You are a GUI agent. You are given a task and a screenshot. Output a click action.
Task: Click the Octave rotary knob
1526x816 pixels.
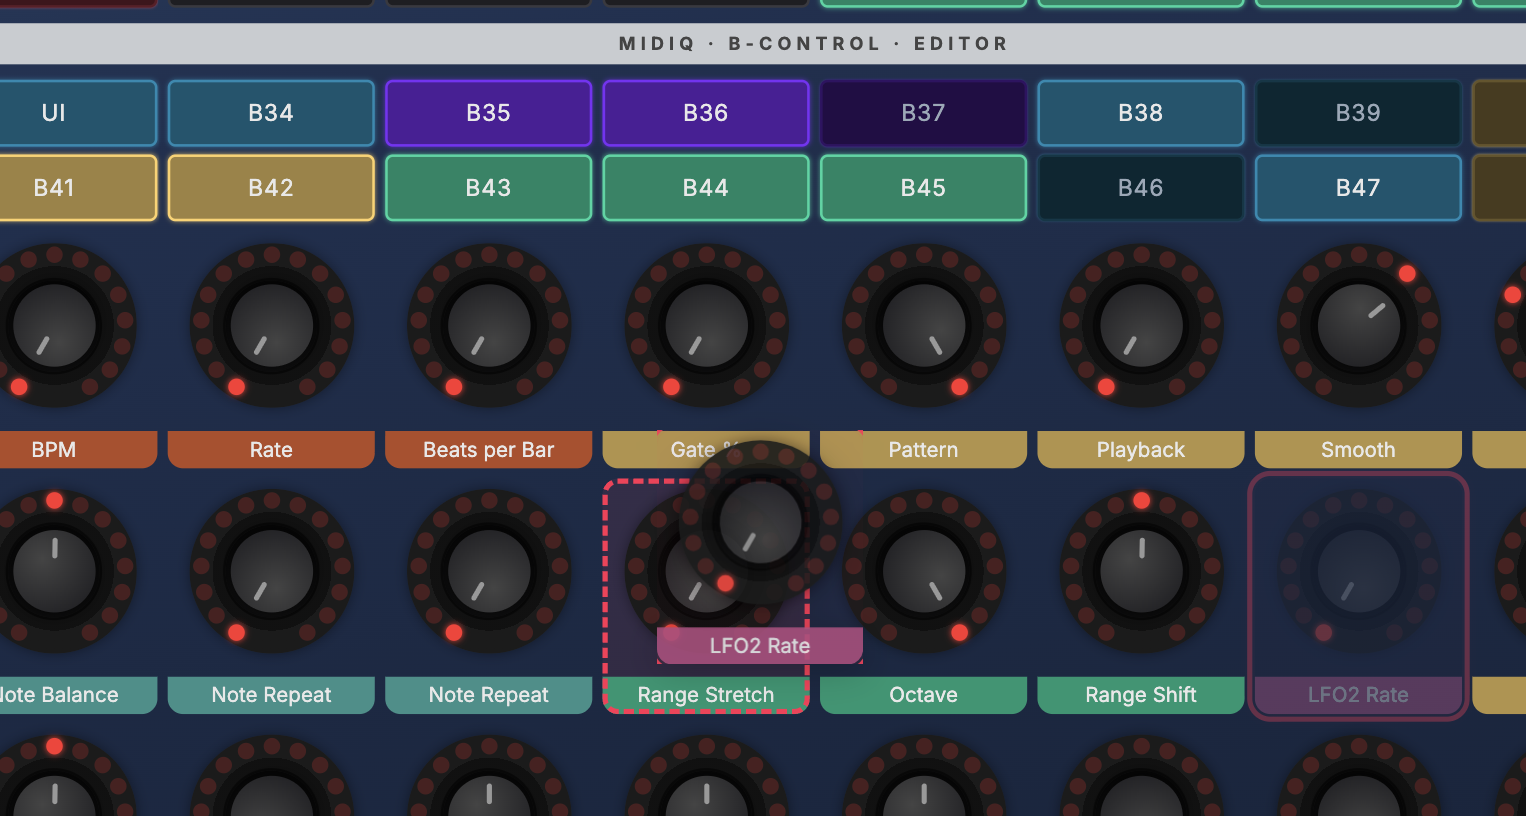click(x=923, y=571)
